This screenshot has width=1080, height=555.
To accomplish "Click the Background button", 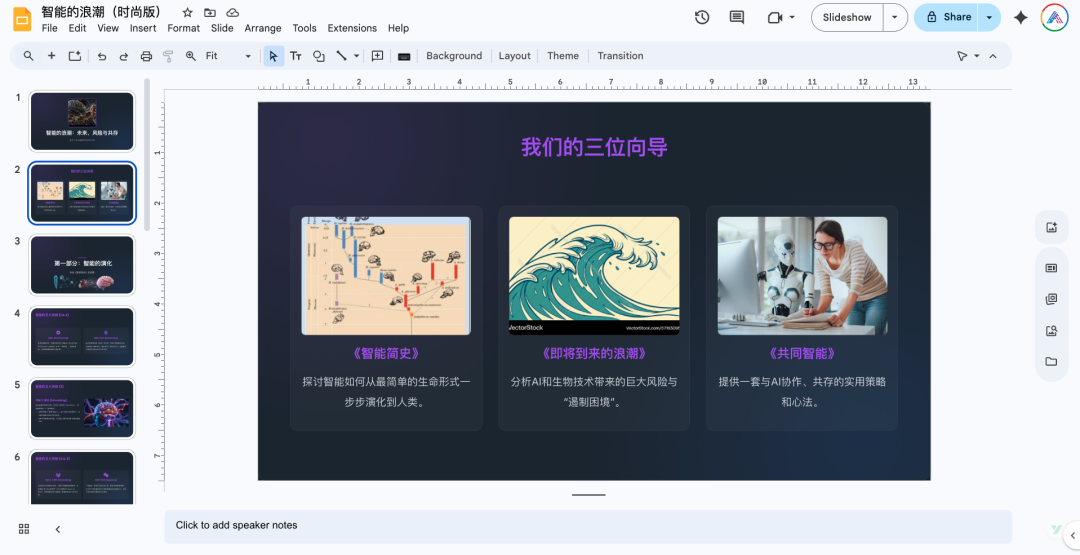I will 454,56.
